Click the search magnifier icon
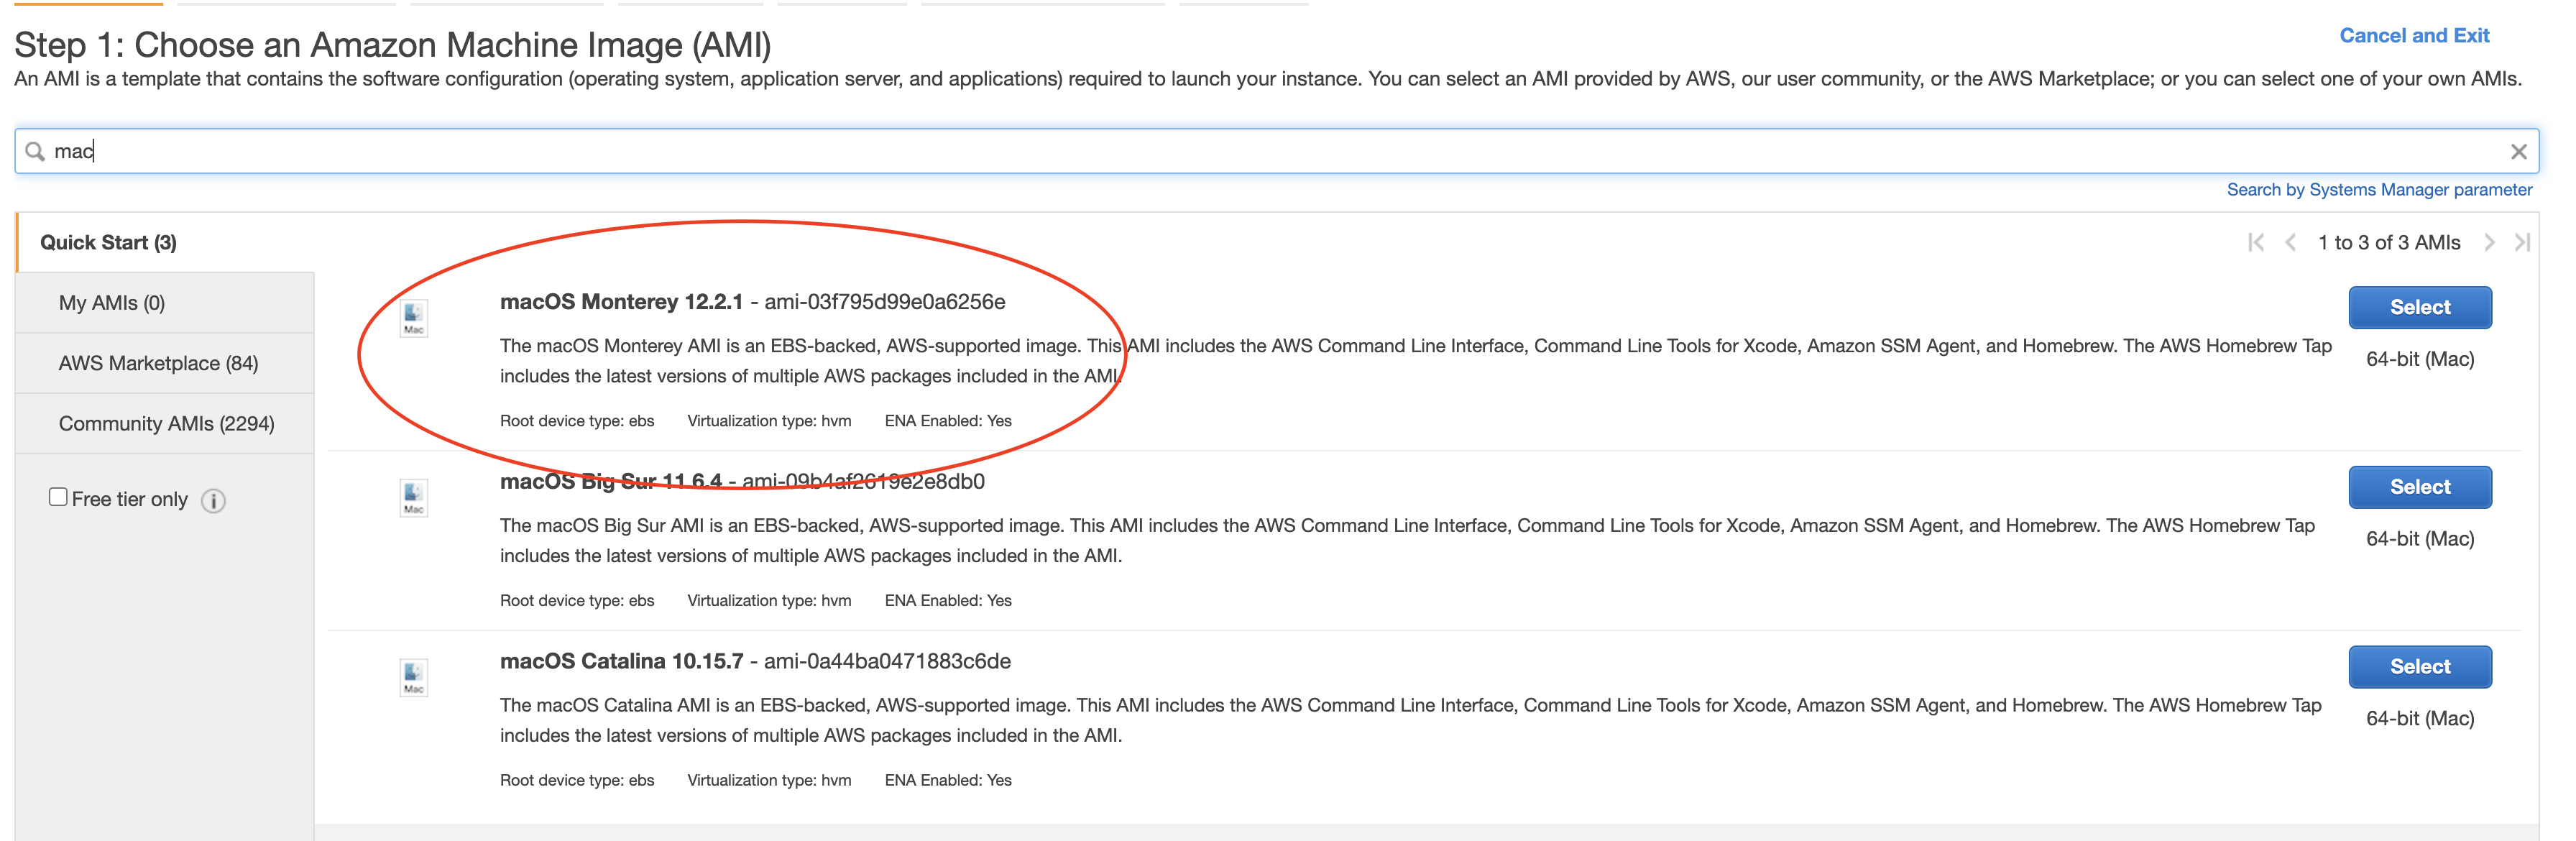The width and height of the screenshot is (2576, 841). (x=35, y=151)
